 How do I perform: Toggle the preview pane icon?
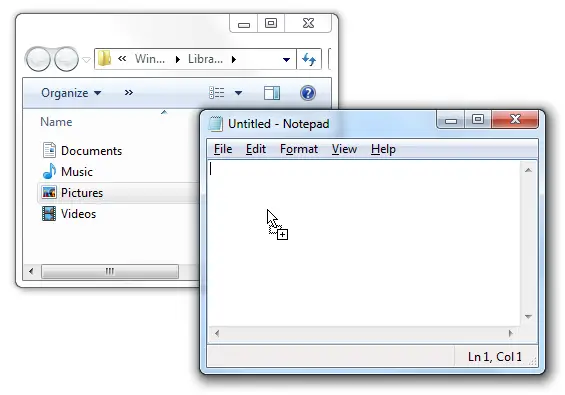click(x=272, y=93)
